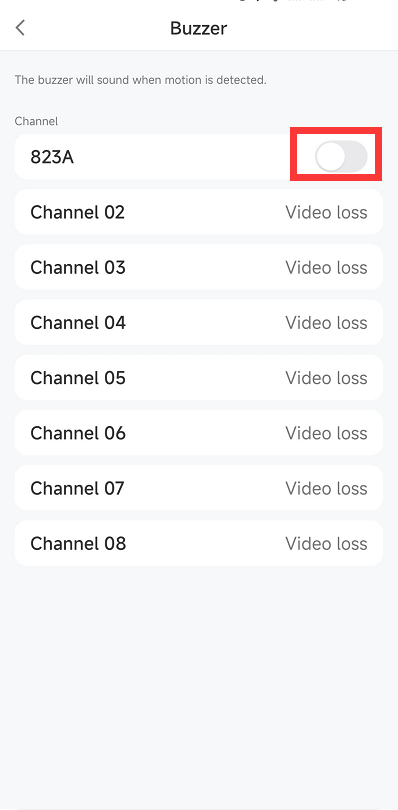Screen dimensions: 398x810
Task: Enable the buzzer toggle for 823A
Action: click(341, 157)
